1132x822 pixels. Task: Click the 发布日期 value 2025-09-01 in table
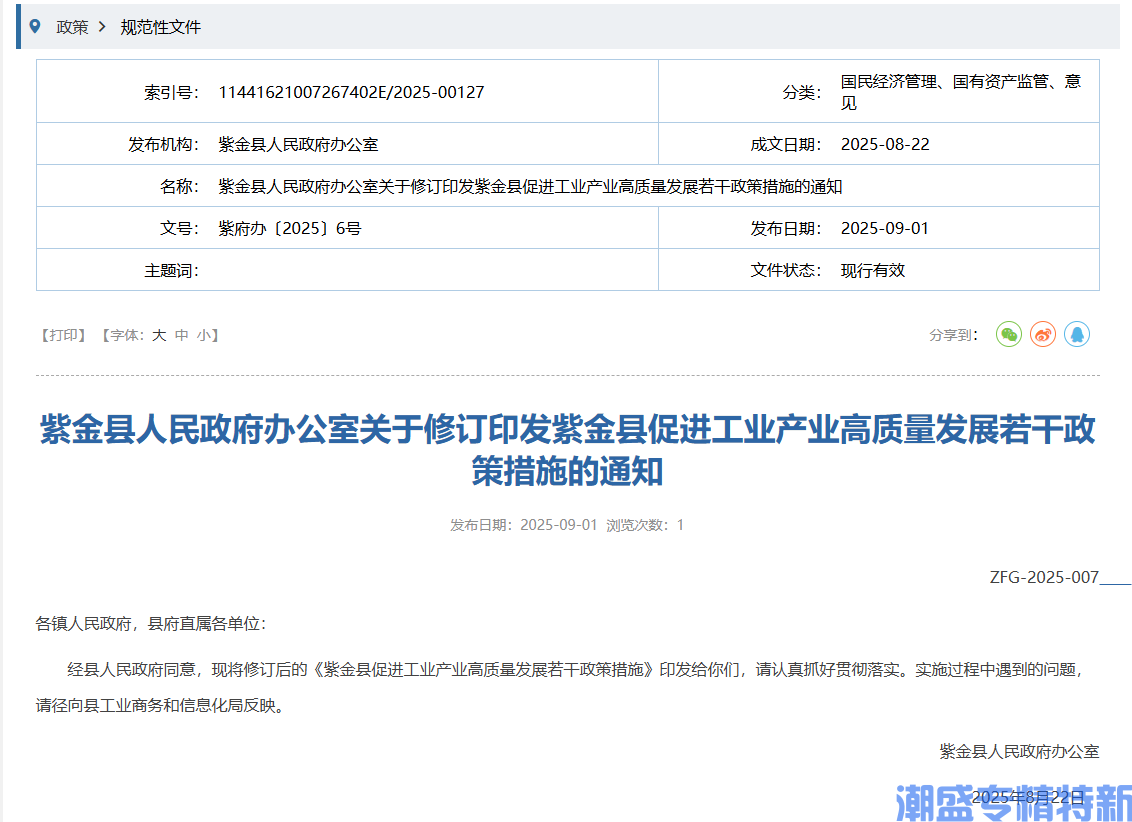(884, 229)
